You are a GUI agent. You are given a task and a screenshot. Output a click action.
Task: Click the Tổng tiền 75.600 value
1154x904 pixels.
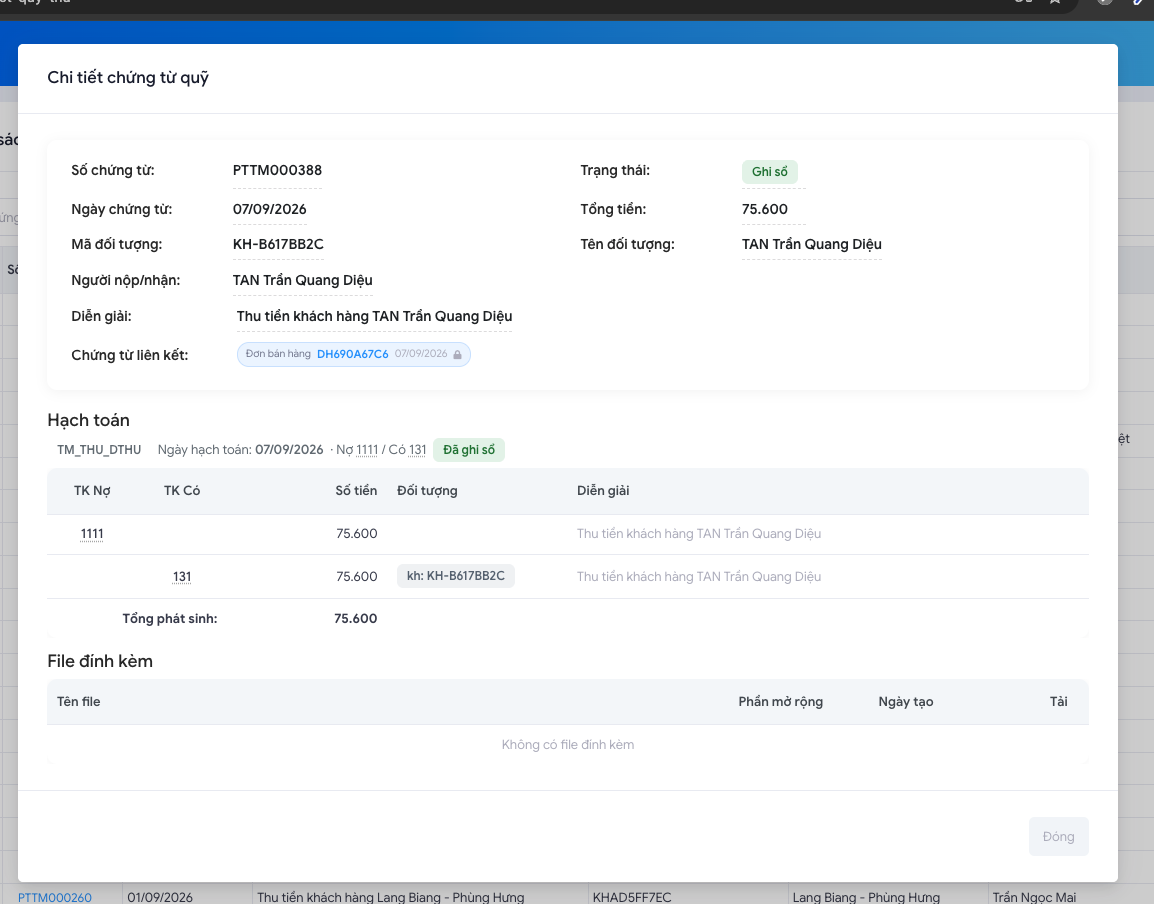(765, 209)
